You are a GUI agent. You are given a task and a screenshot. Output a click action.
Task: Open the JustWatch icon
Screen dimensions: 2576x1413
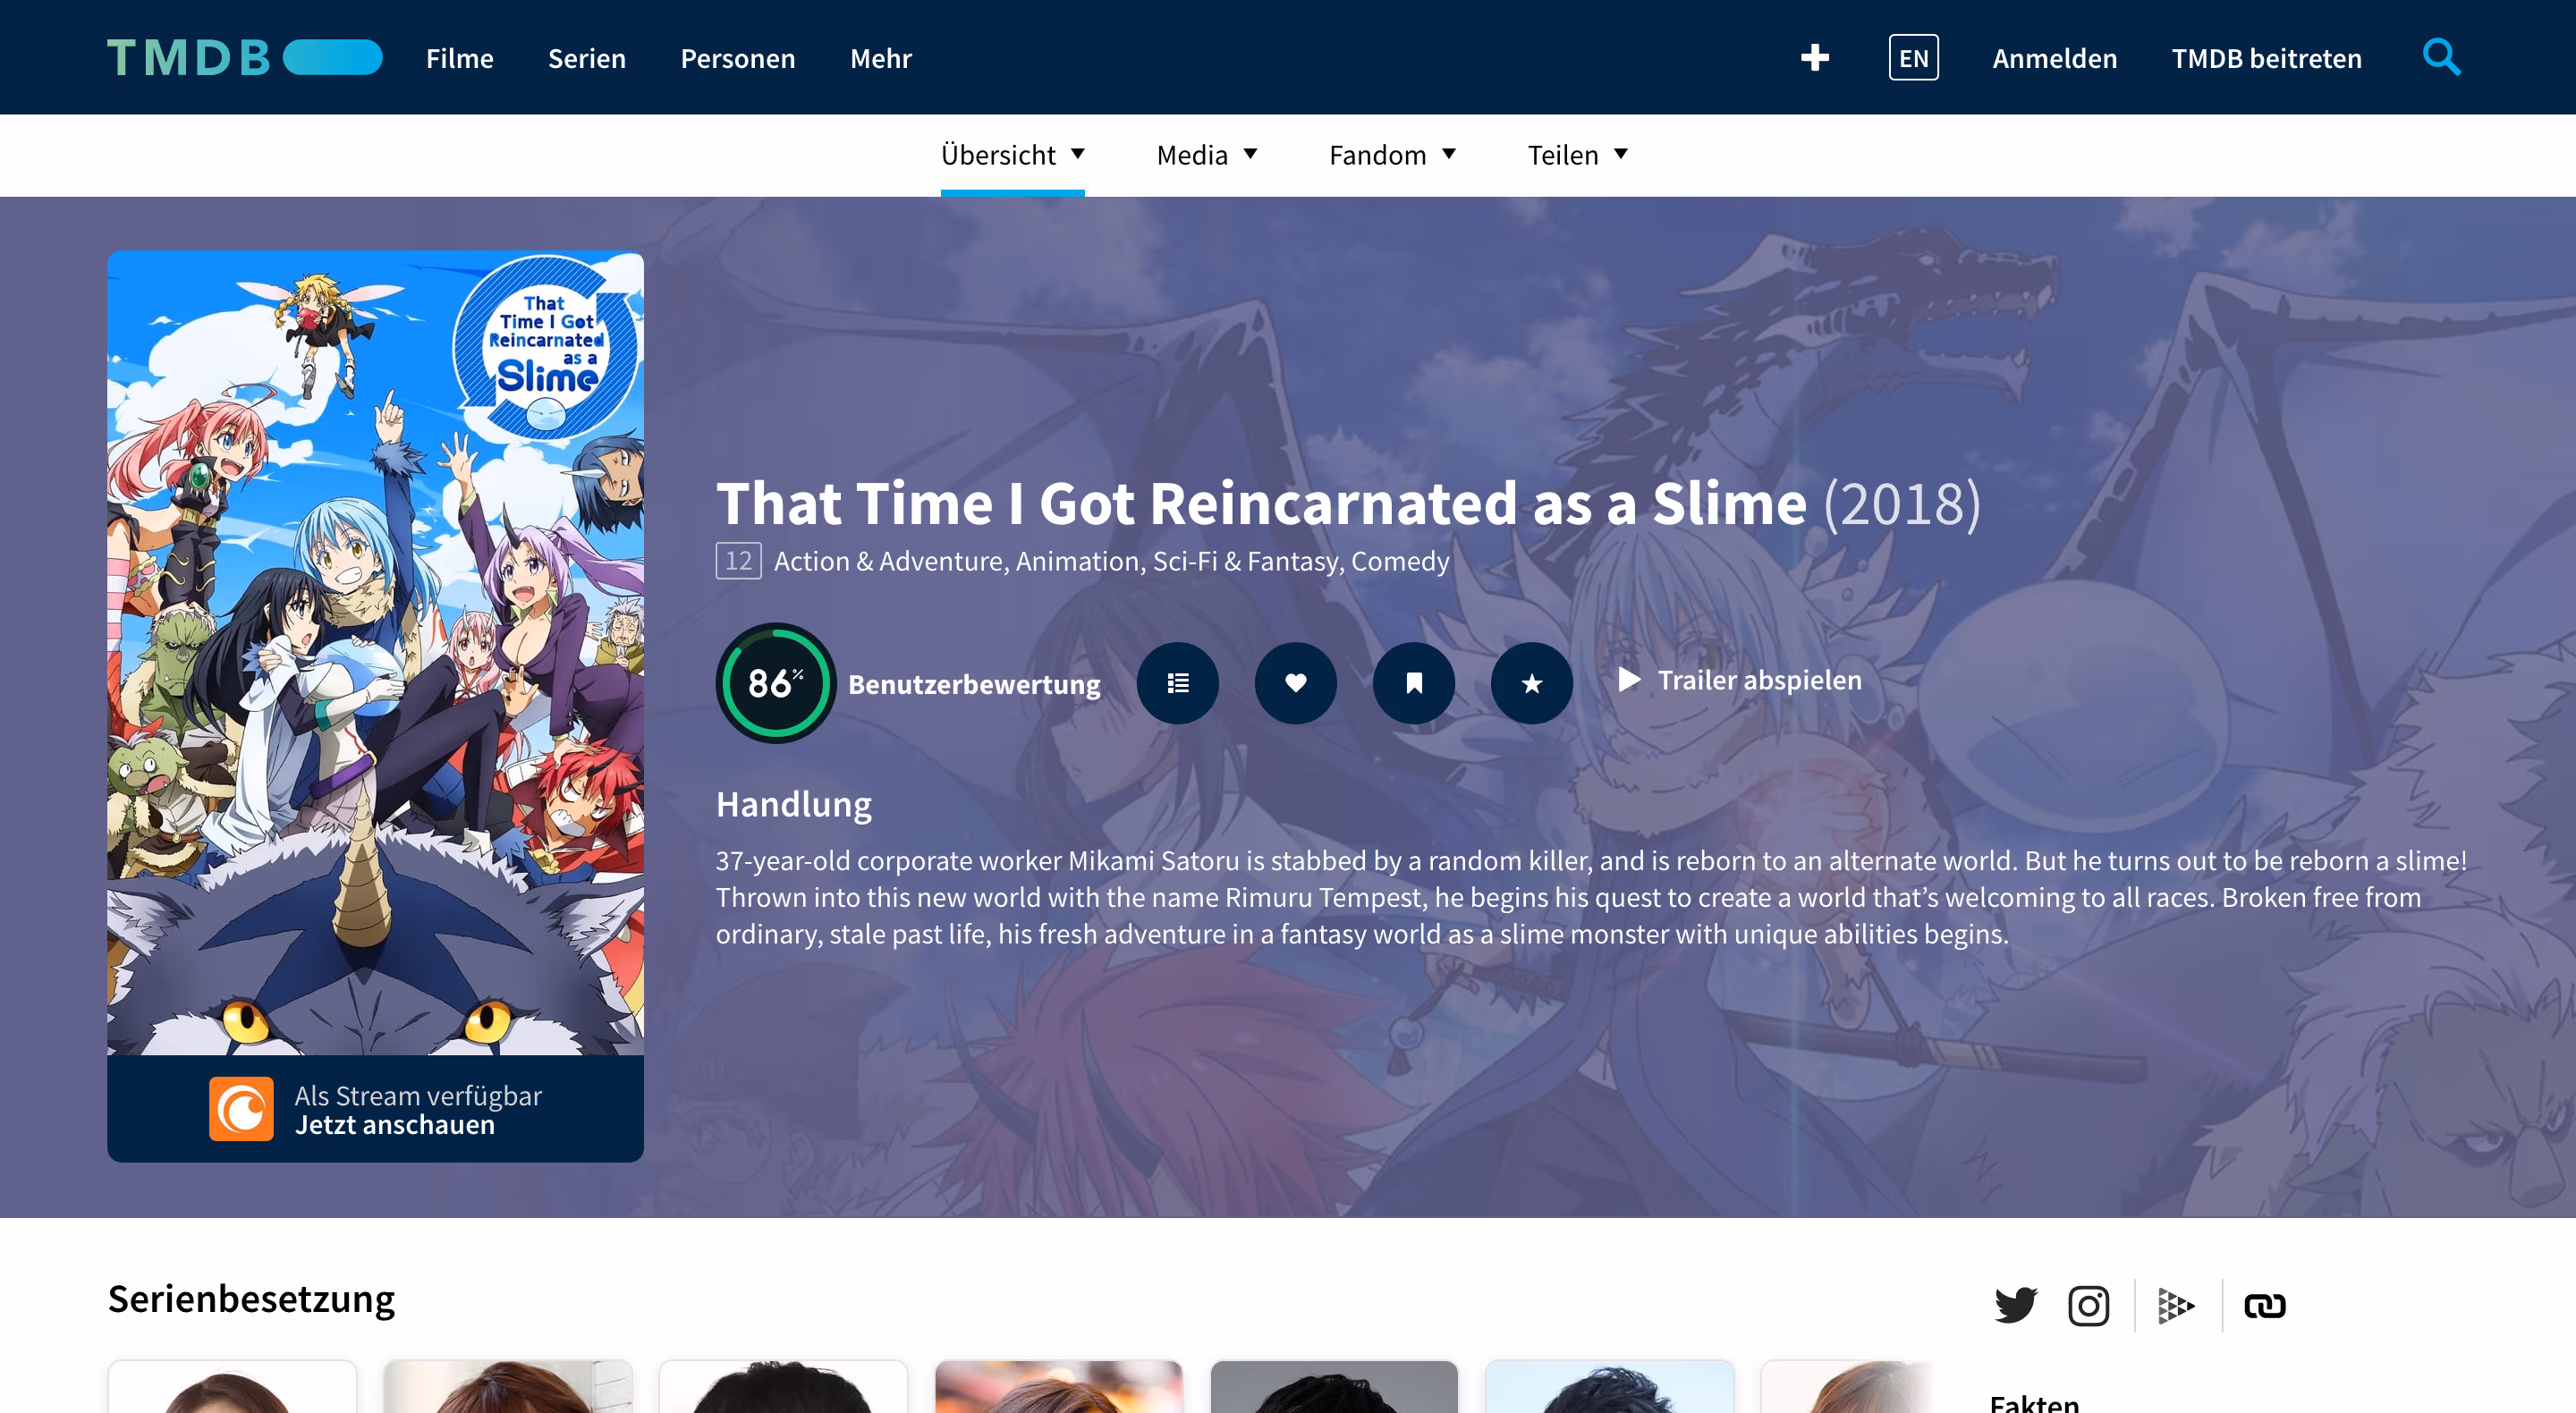[x=2176, y=1305]
